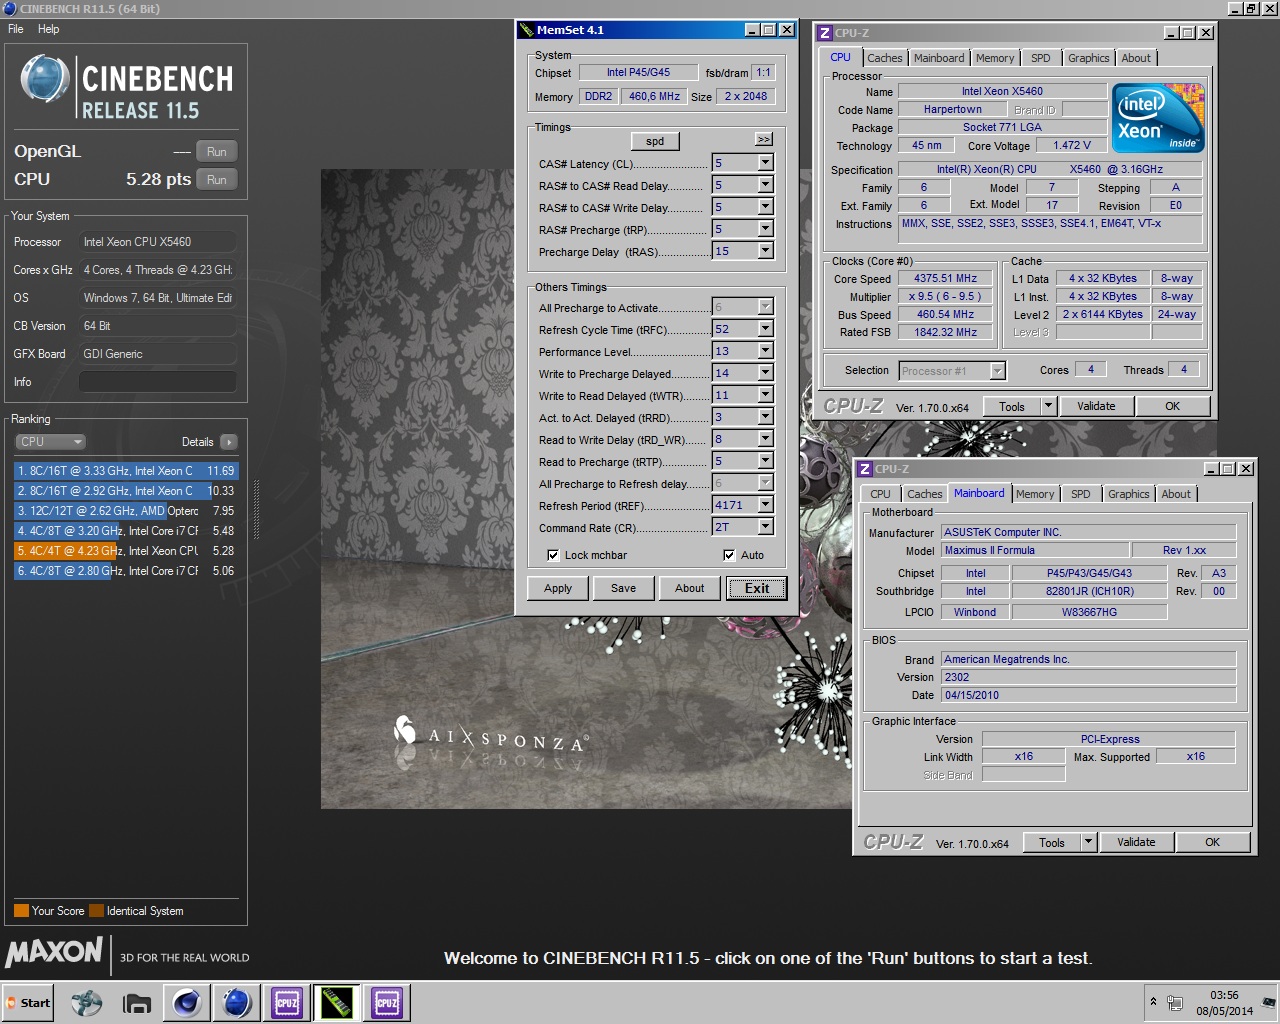Switch to second CPU-Z taskbar icon

pyautogui.click(x=387, y=1003)
